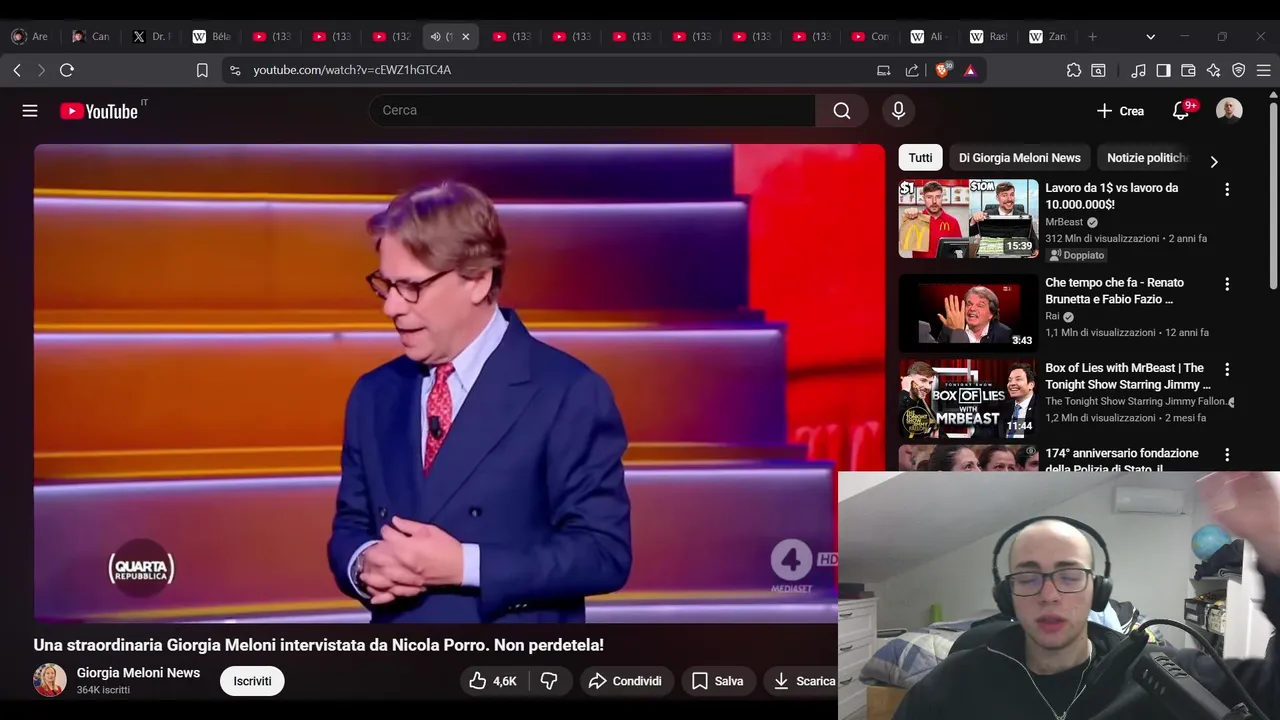Switch to the tab labeled Con
Image resolution: width=1280 pixels, height=720 pixels.
pos(870,37)
